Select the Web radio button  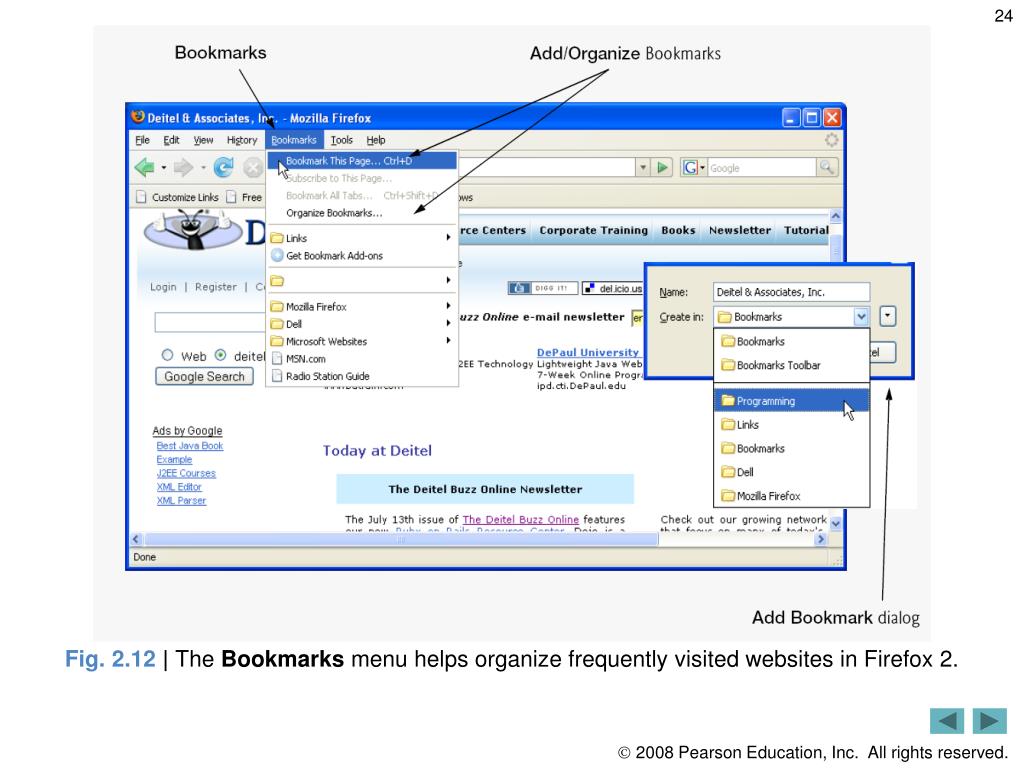(x=167, y=355)
